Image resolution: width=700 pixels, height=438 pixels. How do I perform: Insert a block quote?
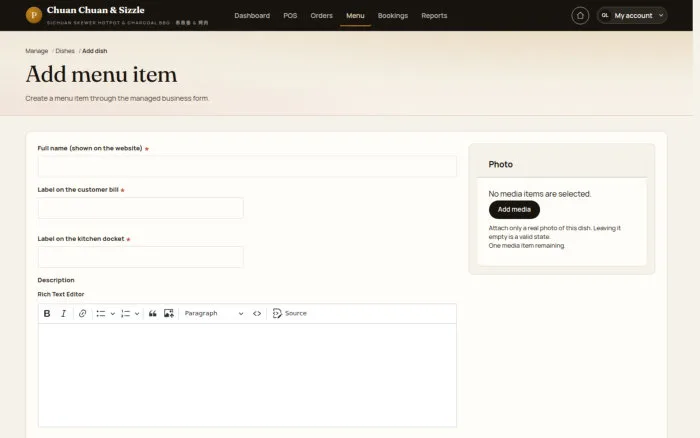pos(153,313)
